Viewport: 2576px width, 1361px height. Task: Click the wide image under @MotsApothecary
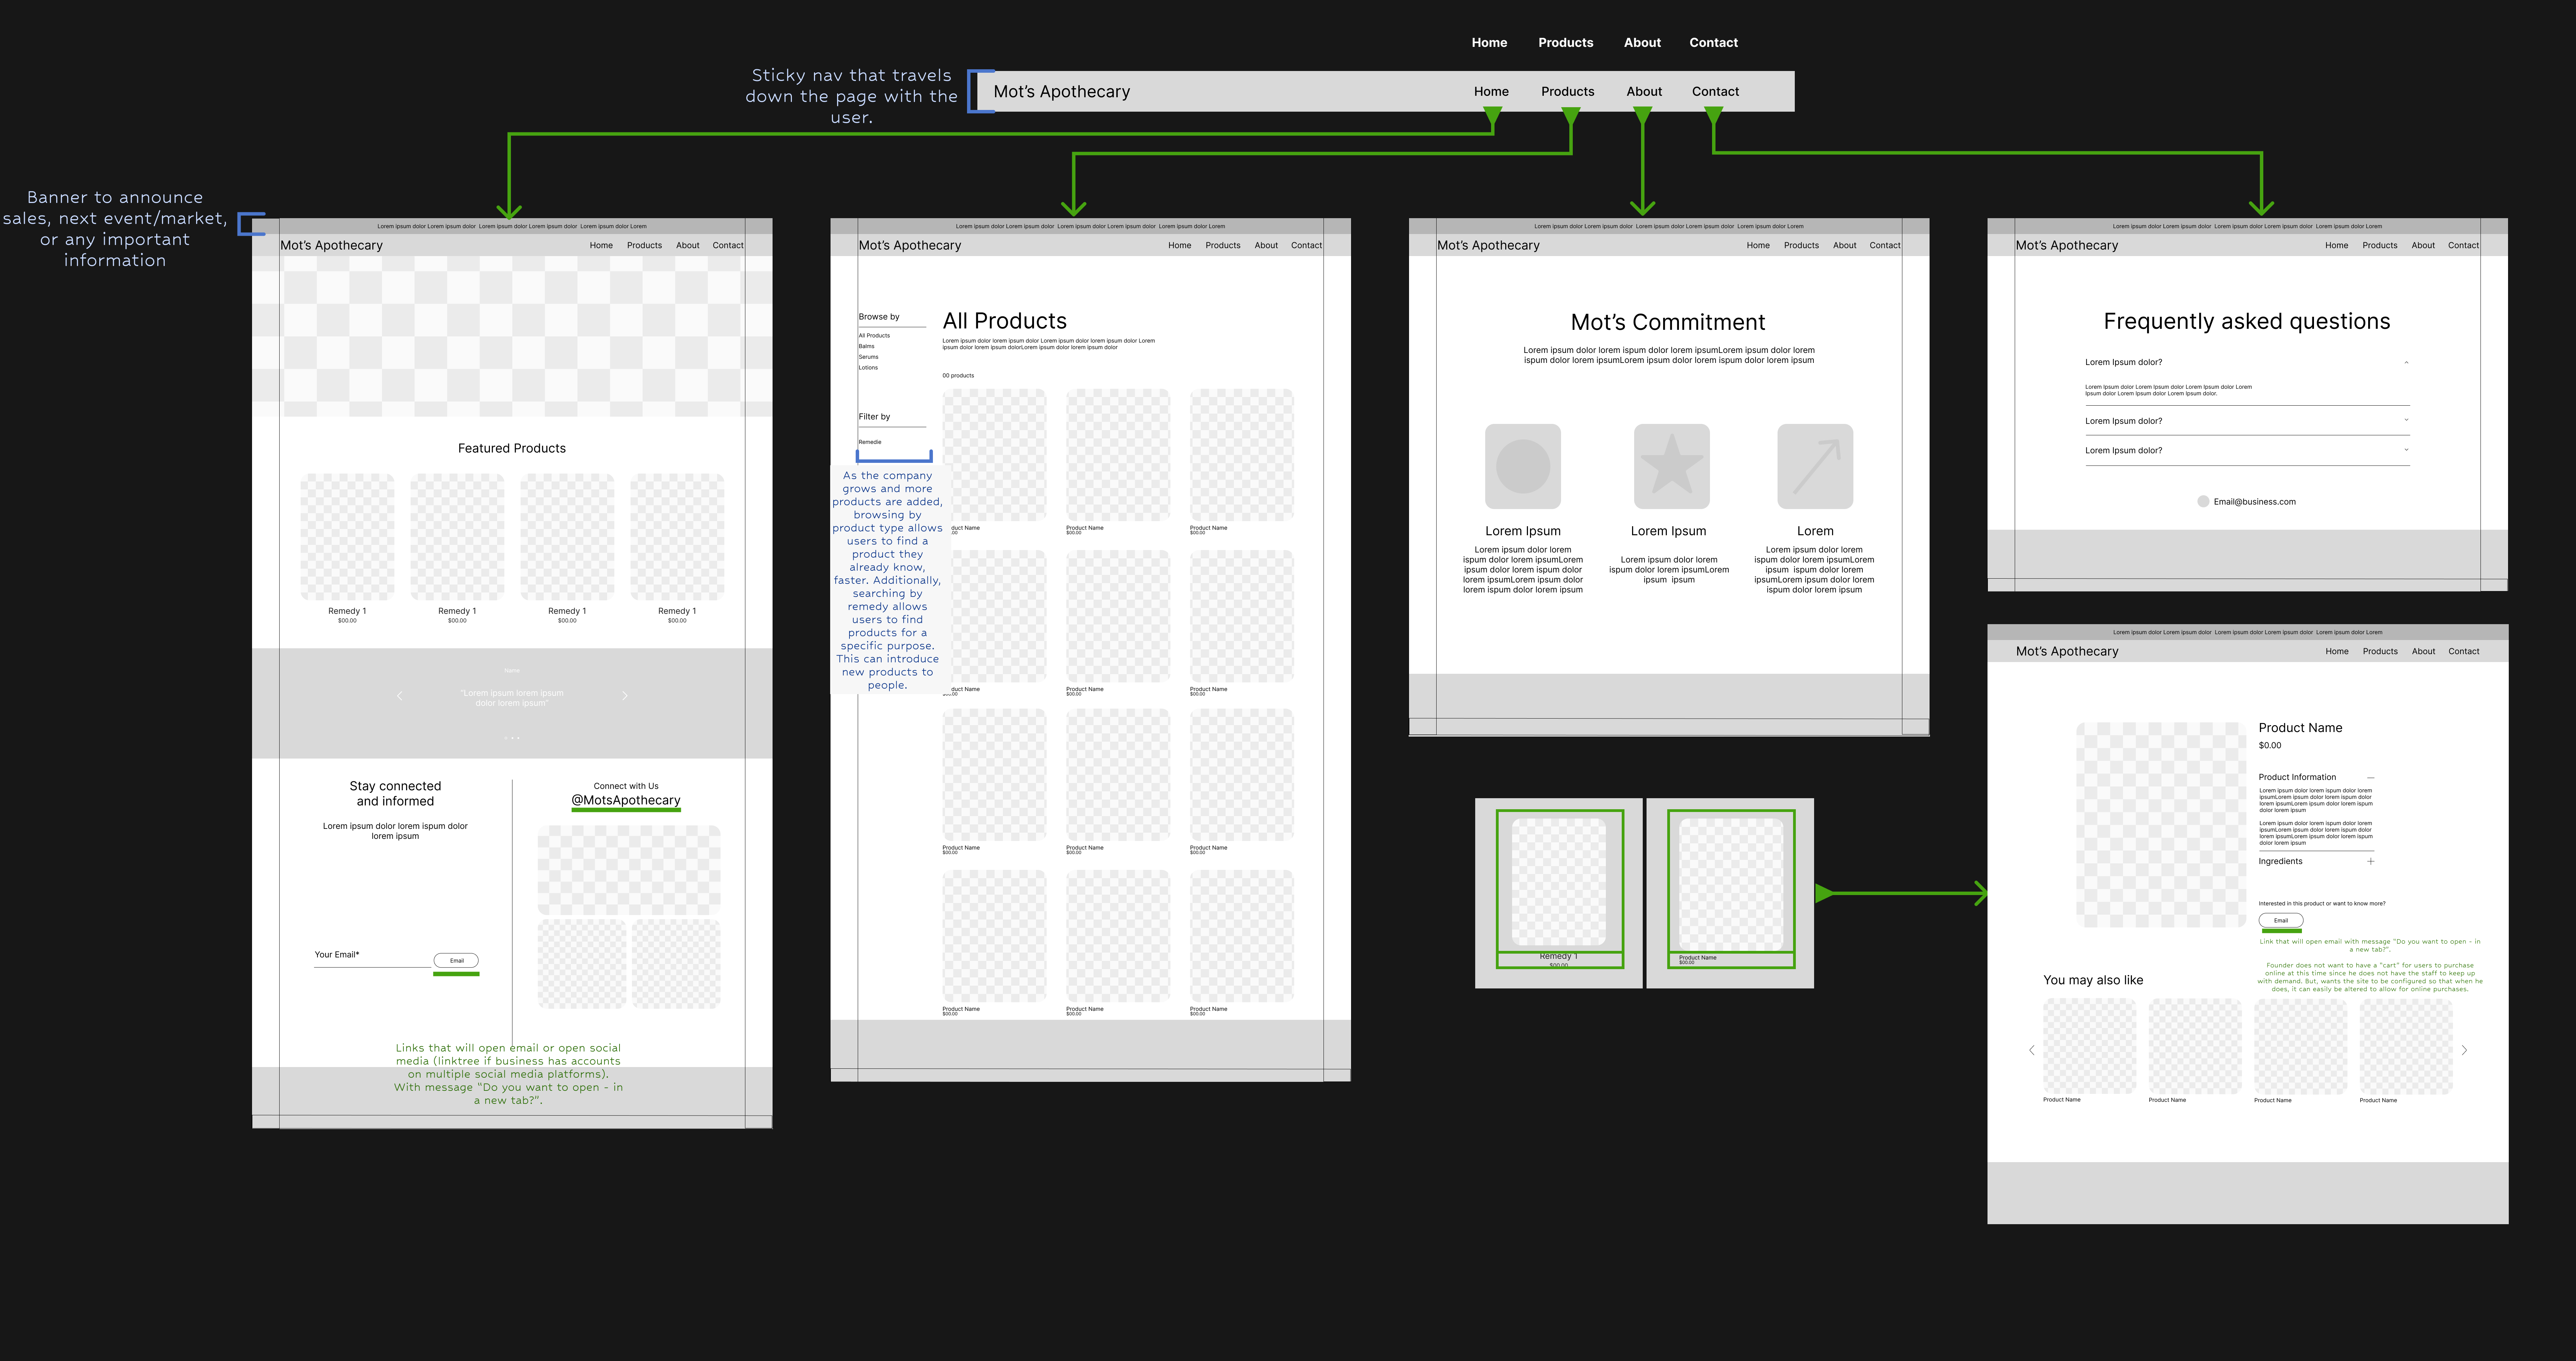tap(629, 870)
